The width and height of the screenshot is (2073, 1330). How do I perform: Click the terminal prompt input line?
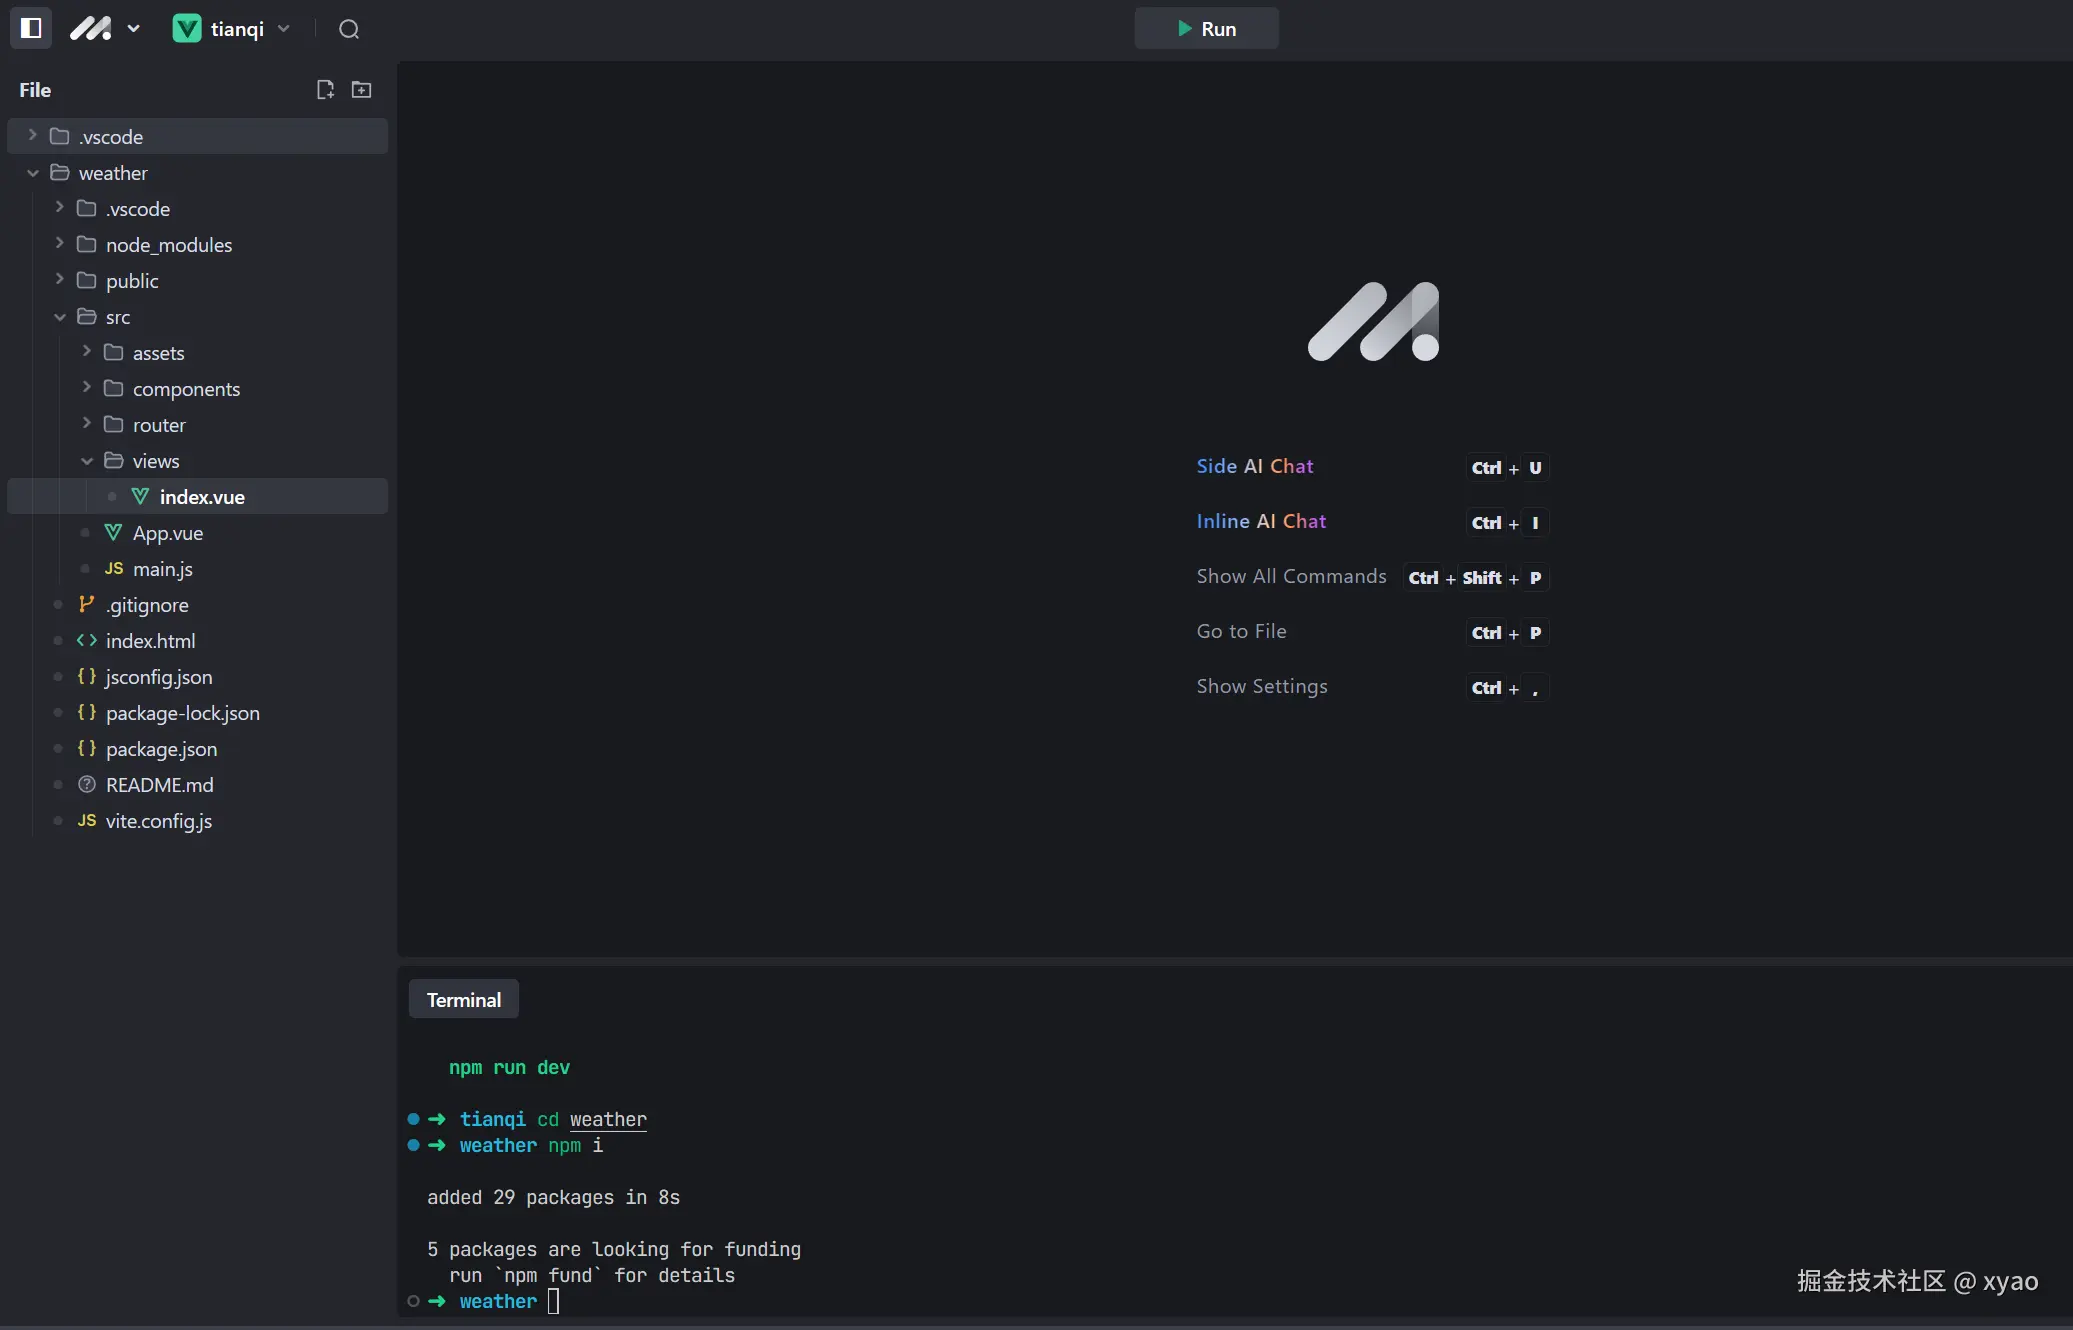[554, 1301]
